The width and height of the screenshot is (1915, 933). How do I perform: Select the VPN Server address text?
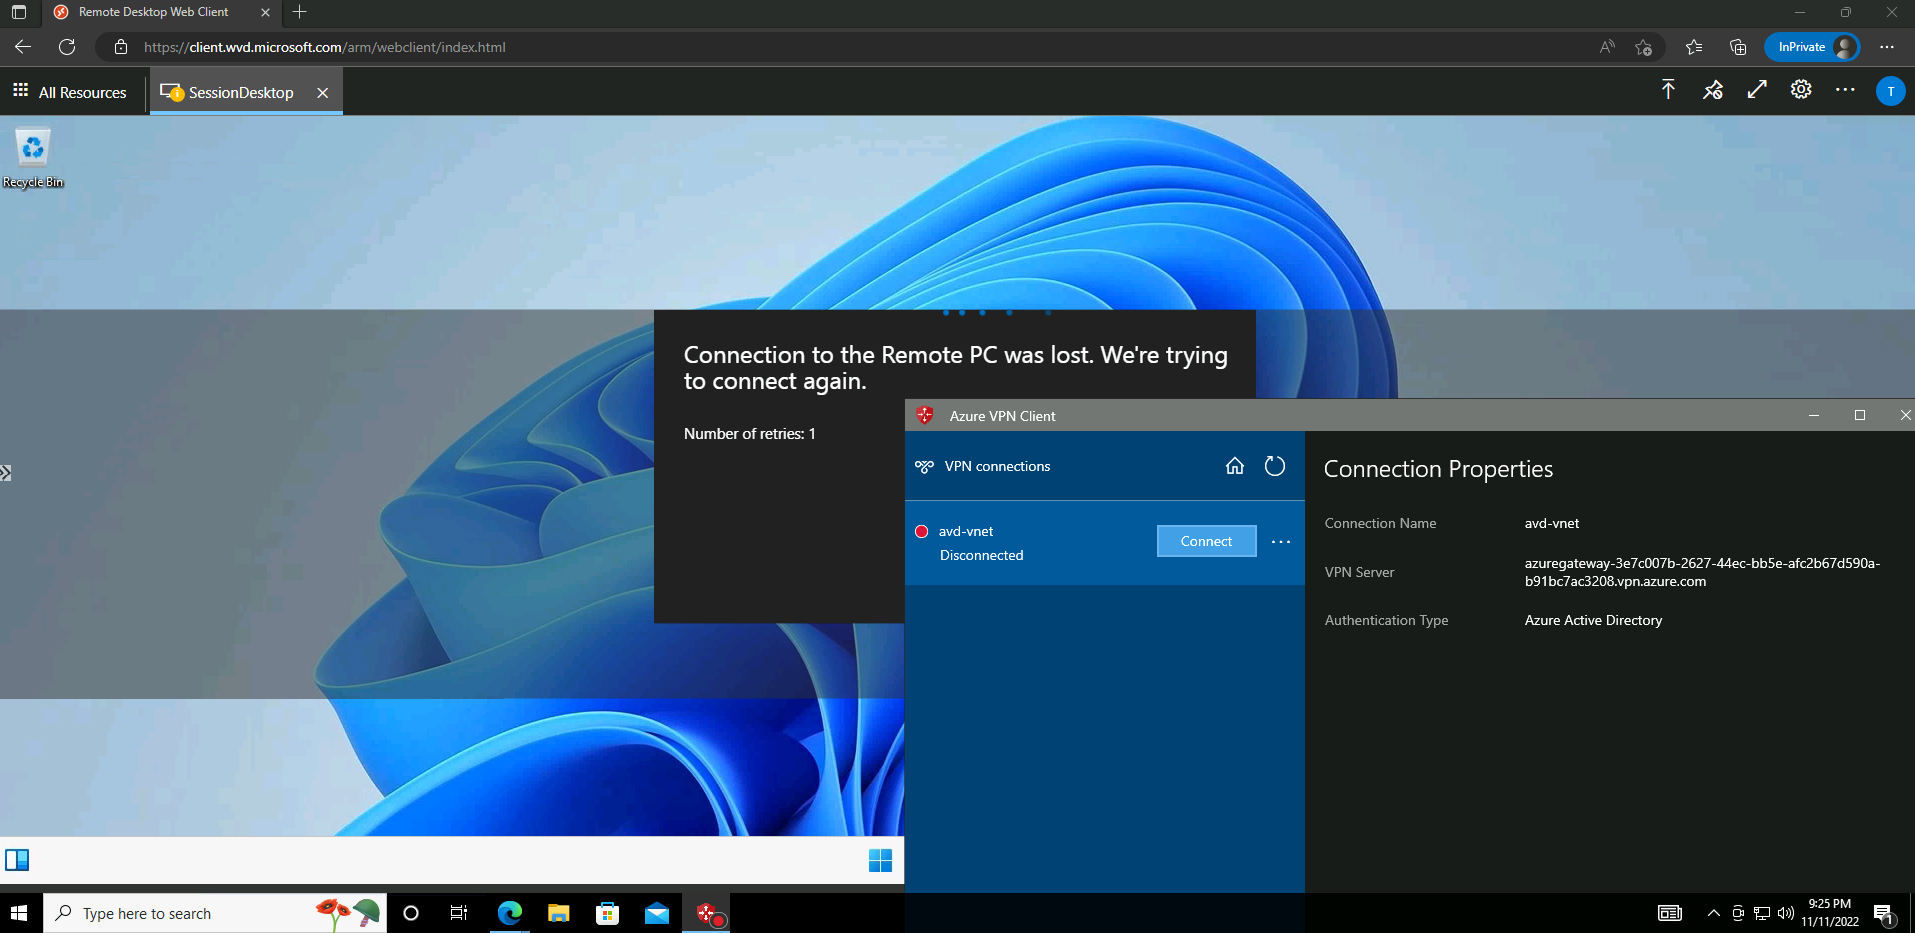(x=1702, y=572)
